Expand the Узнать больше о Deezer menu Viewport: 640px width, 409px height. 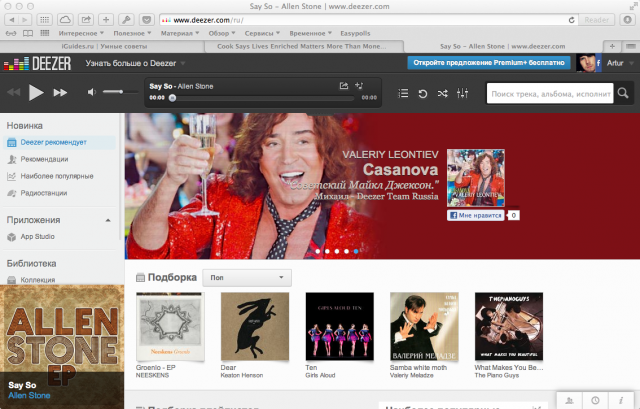click(135, 63)
